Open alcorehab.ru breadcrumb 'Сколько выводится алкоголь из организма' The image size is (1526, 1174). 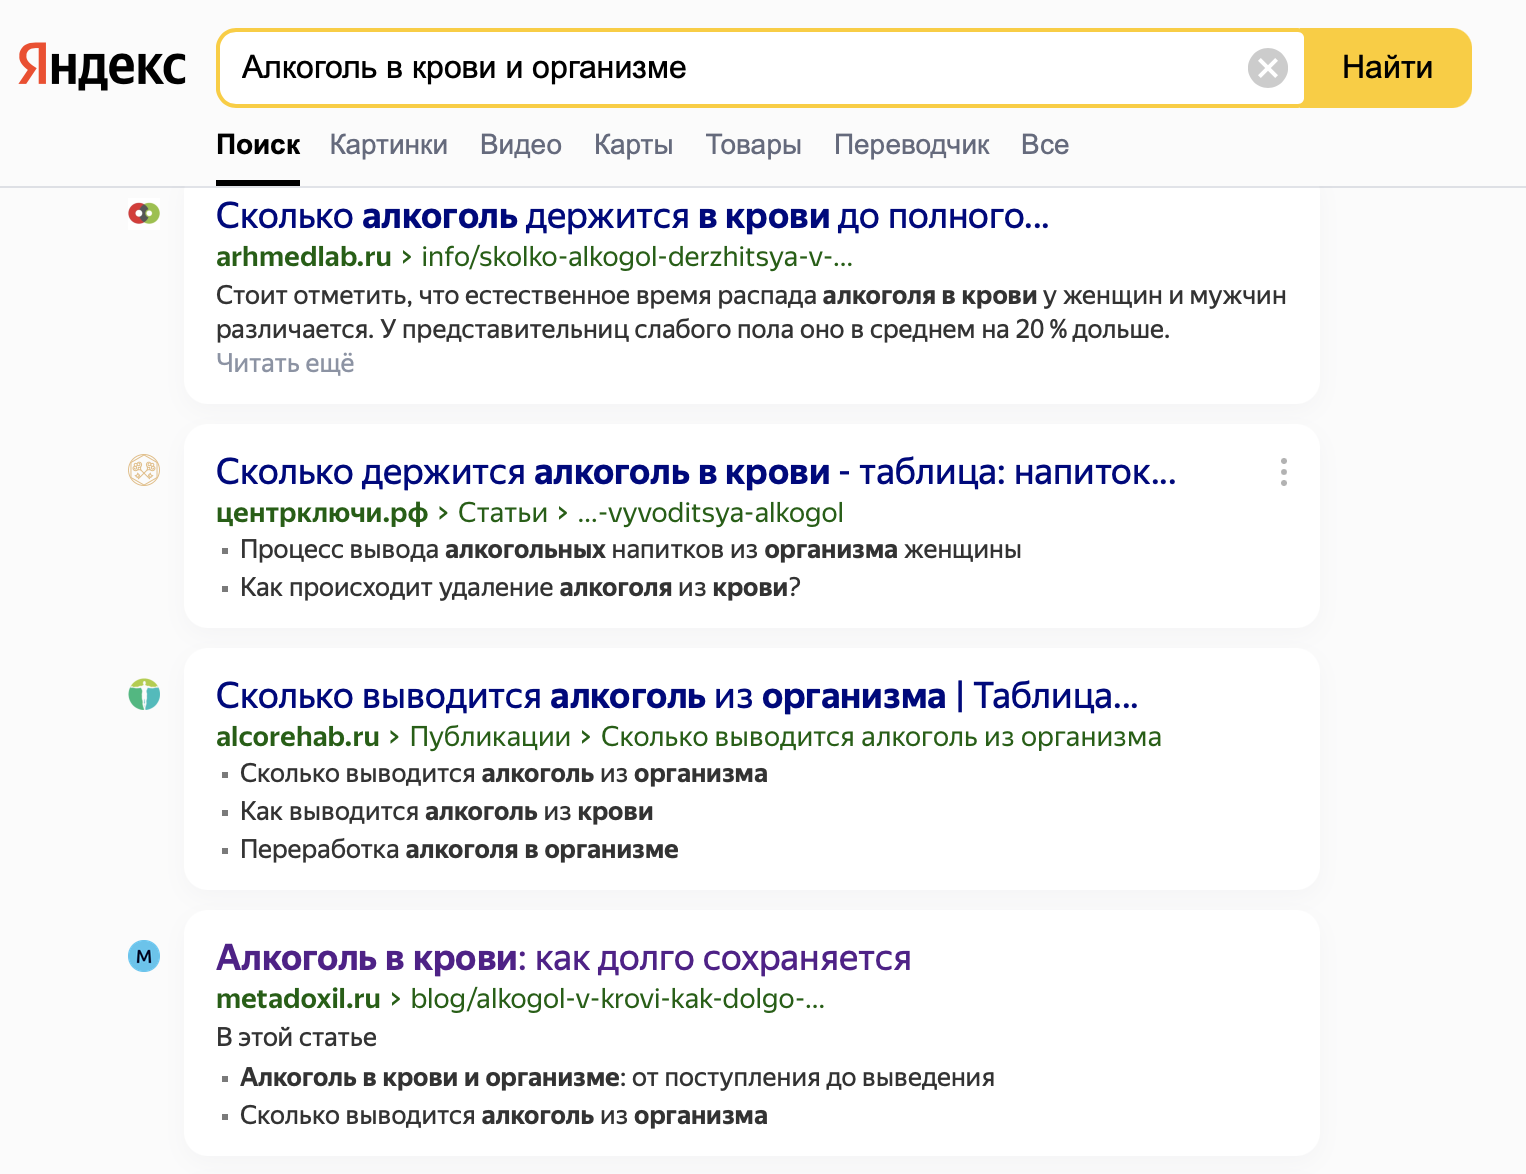point(881,737)
